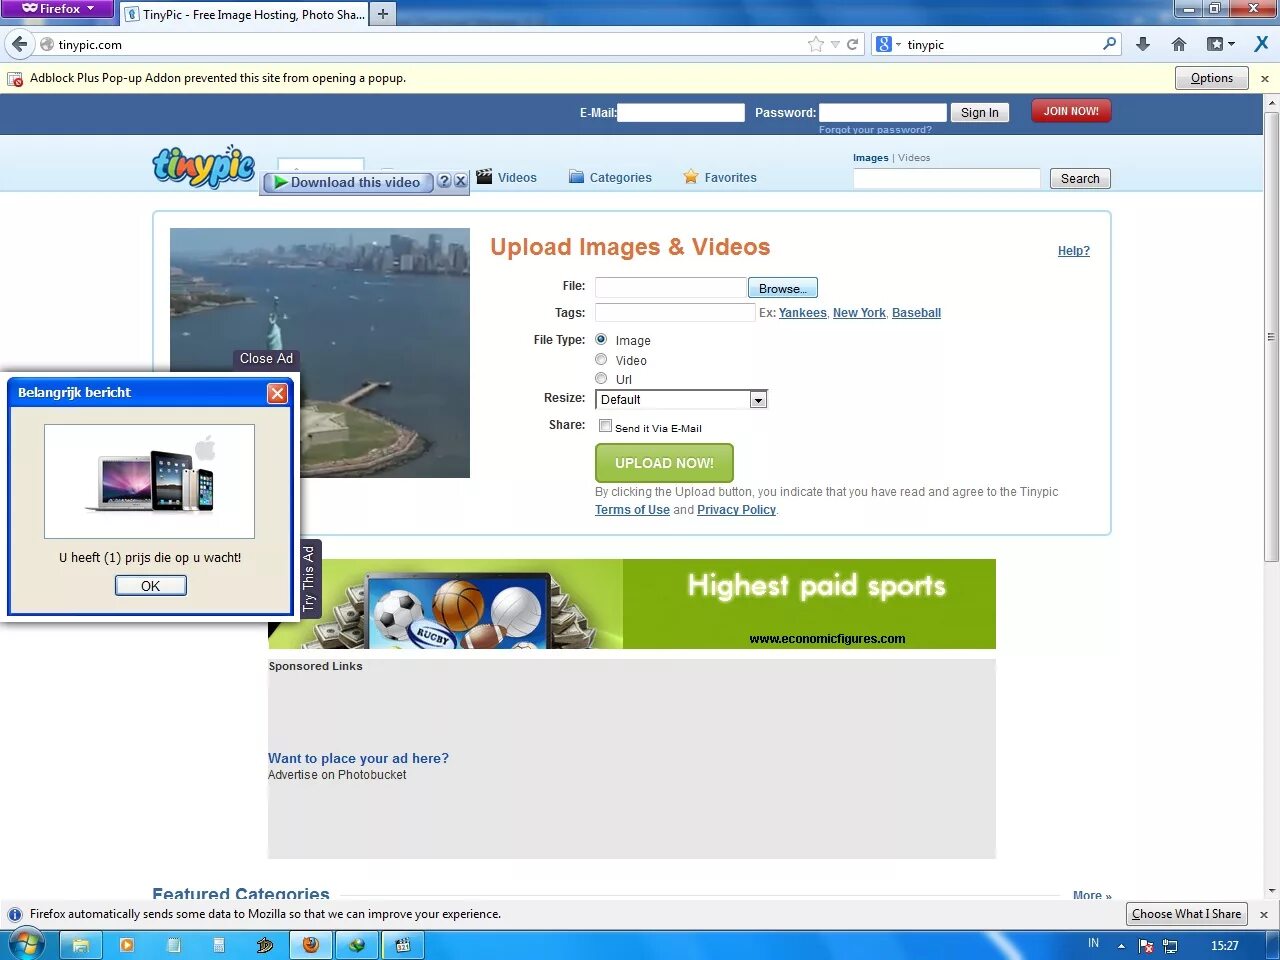The width and height of the screenshot is (1280, 960).
Task: Click Close Ad on the video ad
Action: point(266,358)
